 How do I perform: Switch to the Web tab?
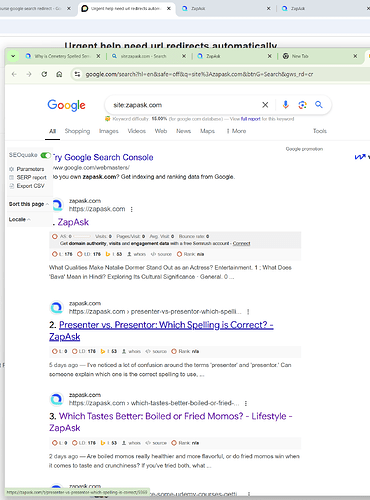click(161, 131)
